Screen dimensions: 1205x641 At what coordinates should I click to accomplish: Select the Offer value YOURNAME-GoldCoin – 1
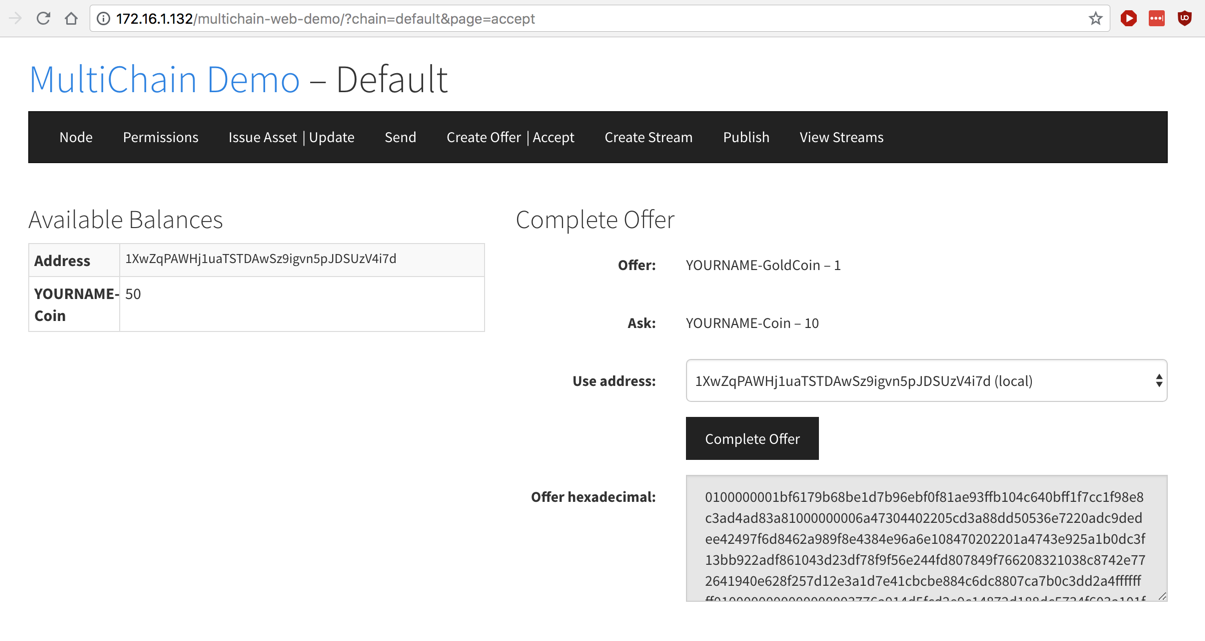[x=763, y=265]
